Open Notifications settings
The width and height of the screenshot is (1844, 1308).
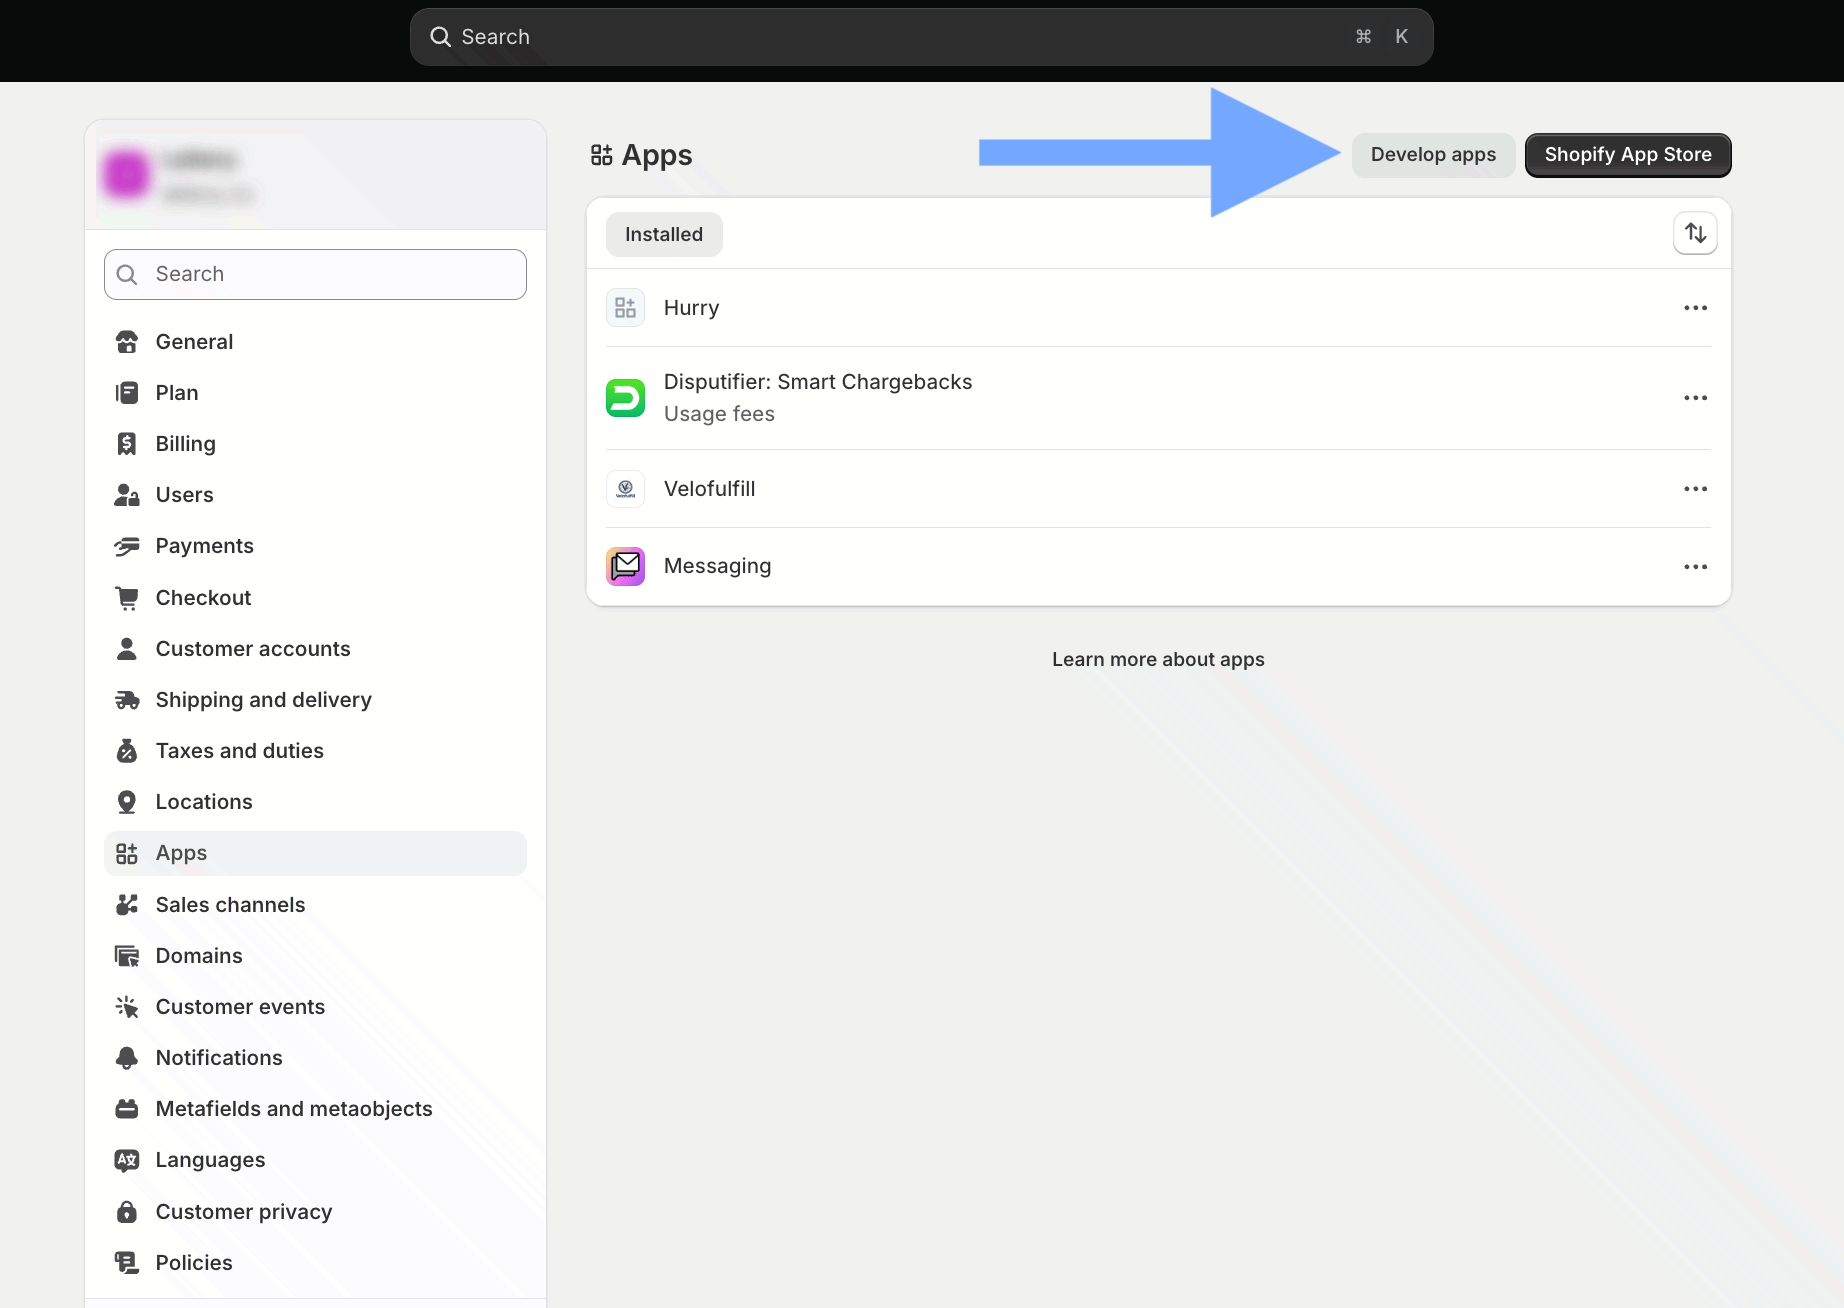[315, 1058]
